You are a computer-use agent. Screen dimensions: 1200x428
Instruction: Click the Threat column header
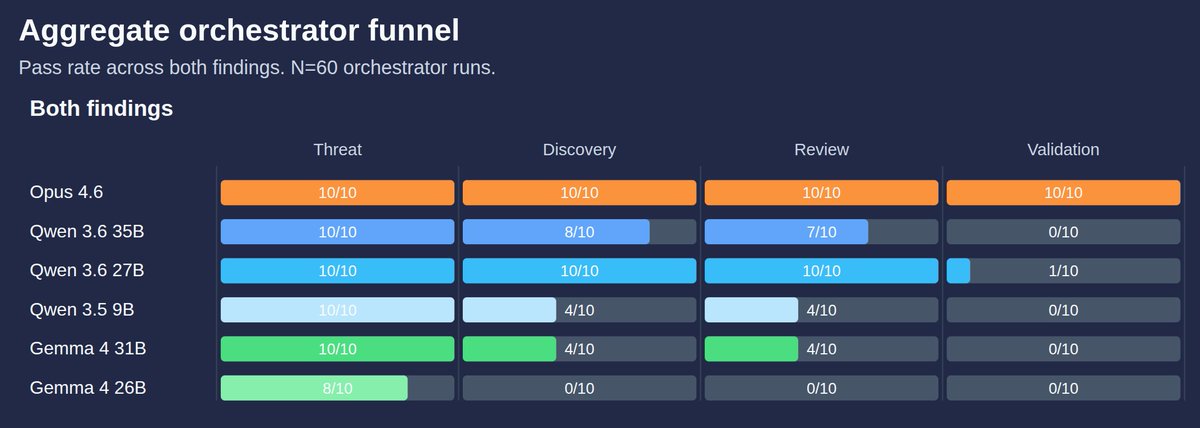pos(337,150)
